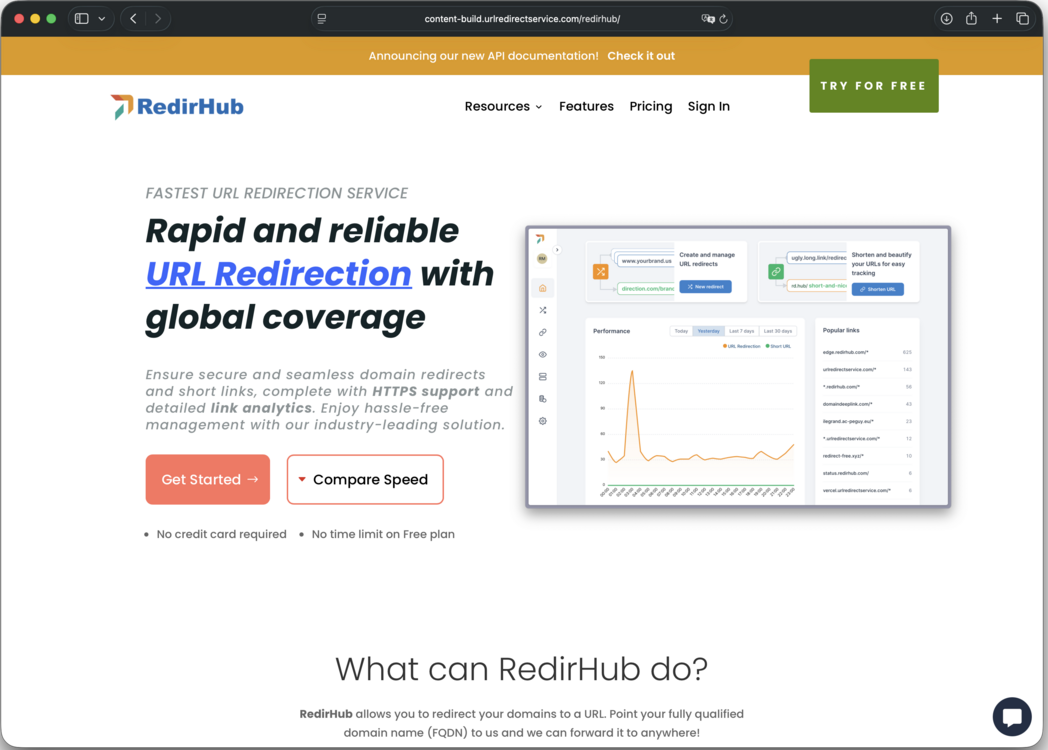Viewport: 1048px width, 750px height.
Task: Click the link chain icon in dashboard sidebar
Action: click(543, 332)
